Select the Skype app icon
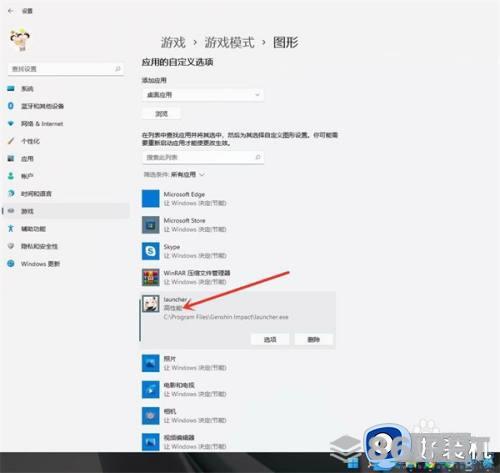The width and height of the screenshot is (500, 473). coord(151,251)
